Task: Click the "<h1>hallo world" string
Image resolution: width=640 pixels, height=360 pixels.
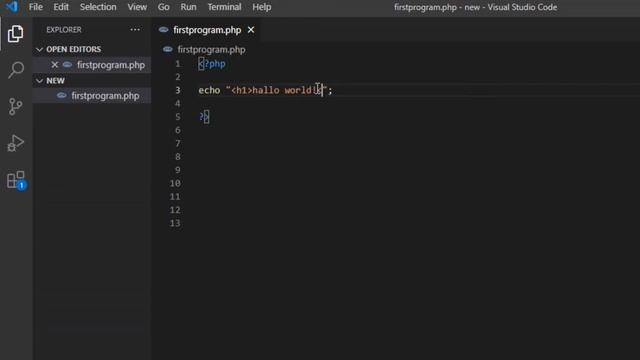Action: (276, 90)
